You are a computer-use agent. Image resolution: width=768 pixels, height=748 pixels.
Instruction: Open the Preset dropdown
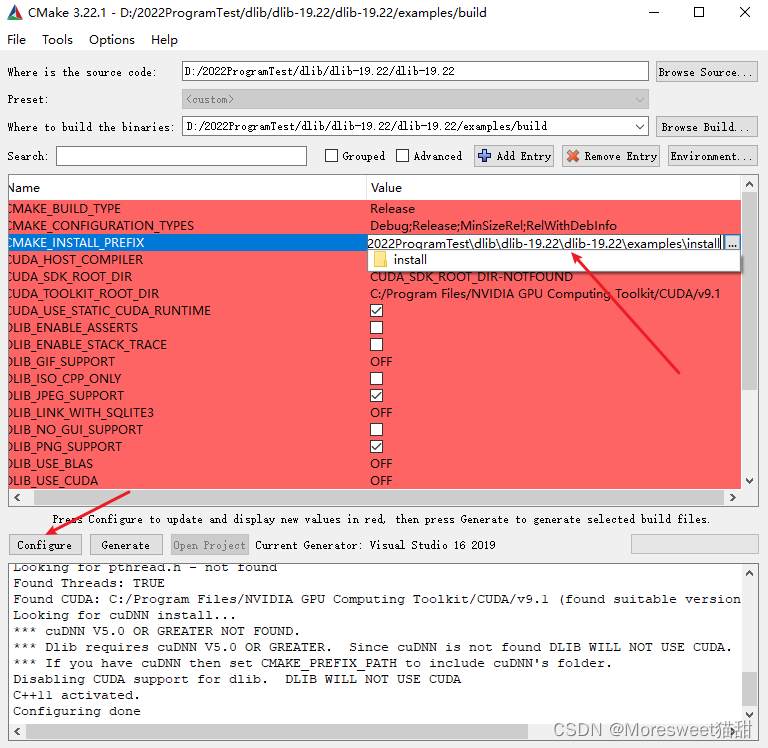[415, 99]
